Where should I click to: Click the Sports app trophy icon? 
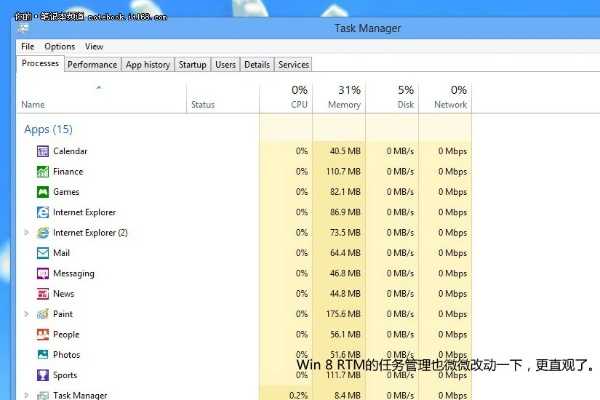(x=43, y=375)
